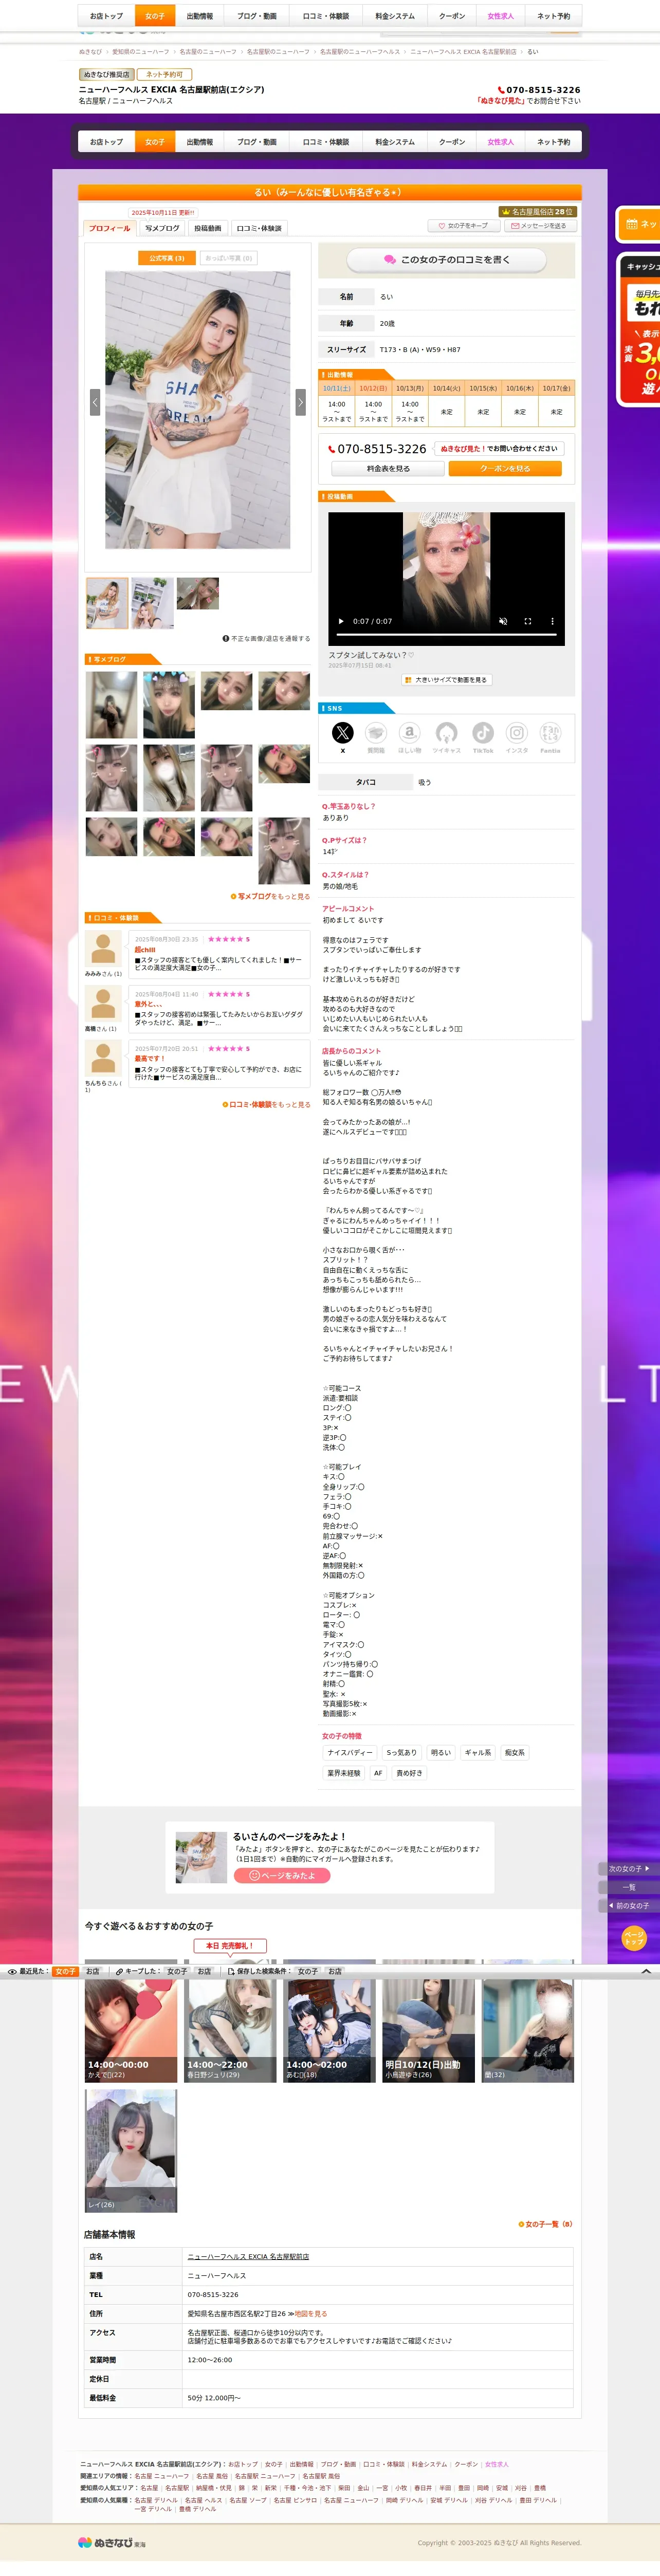Click the ぬきなび logo in footer
660x2576 pixels.
point(112,2542)
